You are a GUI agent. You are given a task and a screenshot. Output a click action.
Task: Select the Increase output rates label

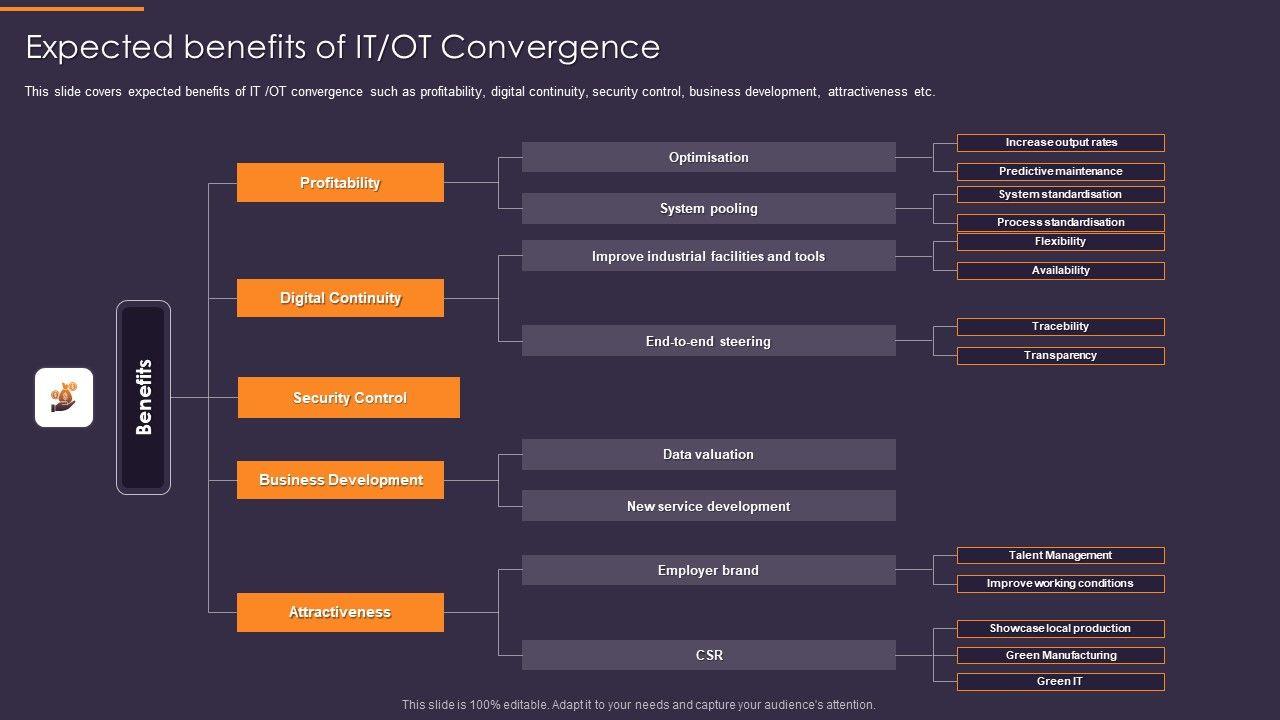pyautogui.click(x=1061, y=143)
